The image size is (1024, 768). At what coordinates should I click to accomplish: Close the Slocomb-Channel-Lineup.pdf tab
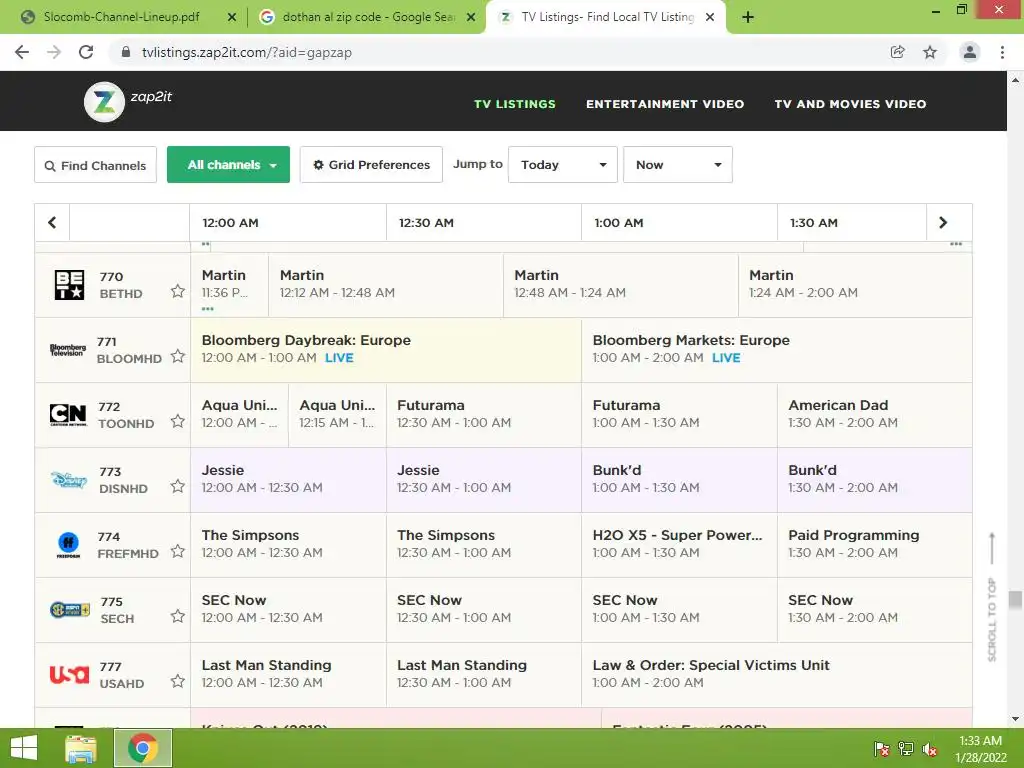[232, 17]
